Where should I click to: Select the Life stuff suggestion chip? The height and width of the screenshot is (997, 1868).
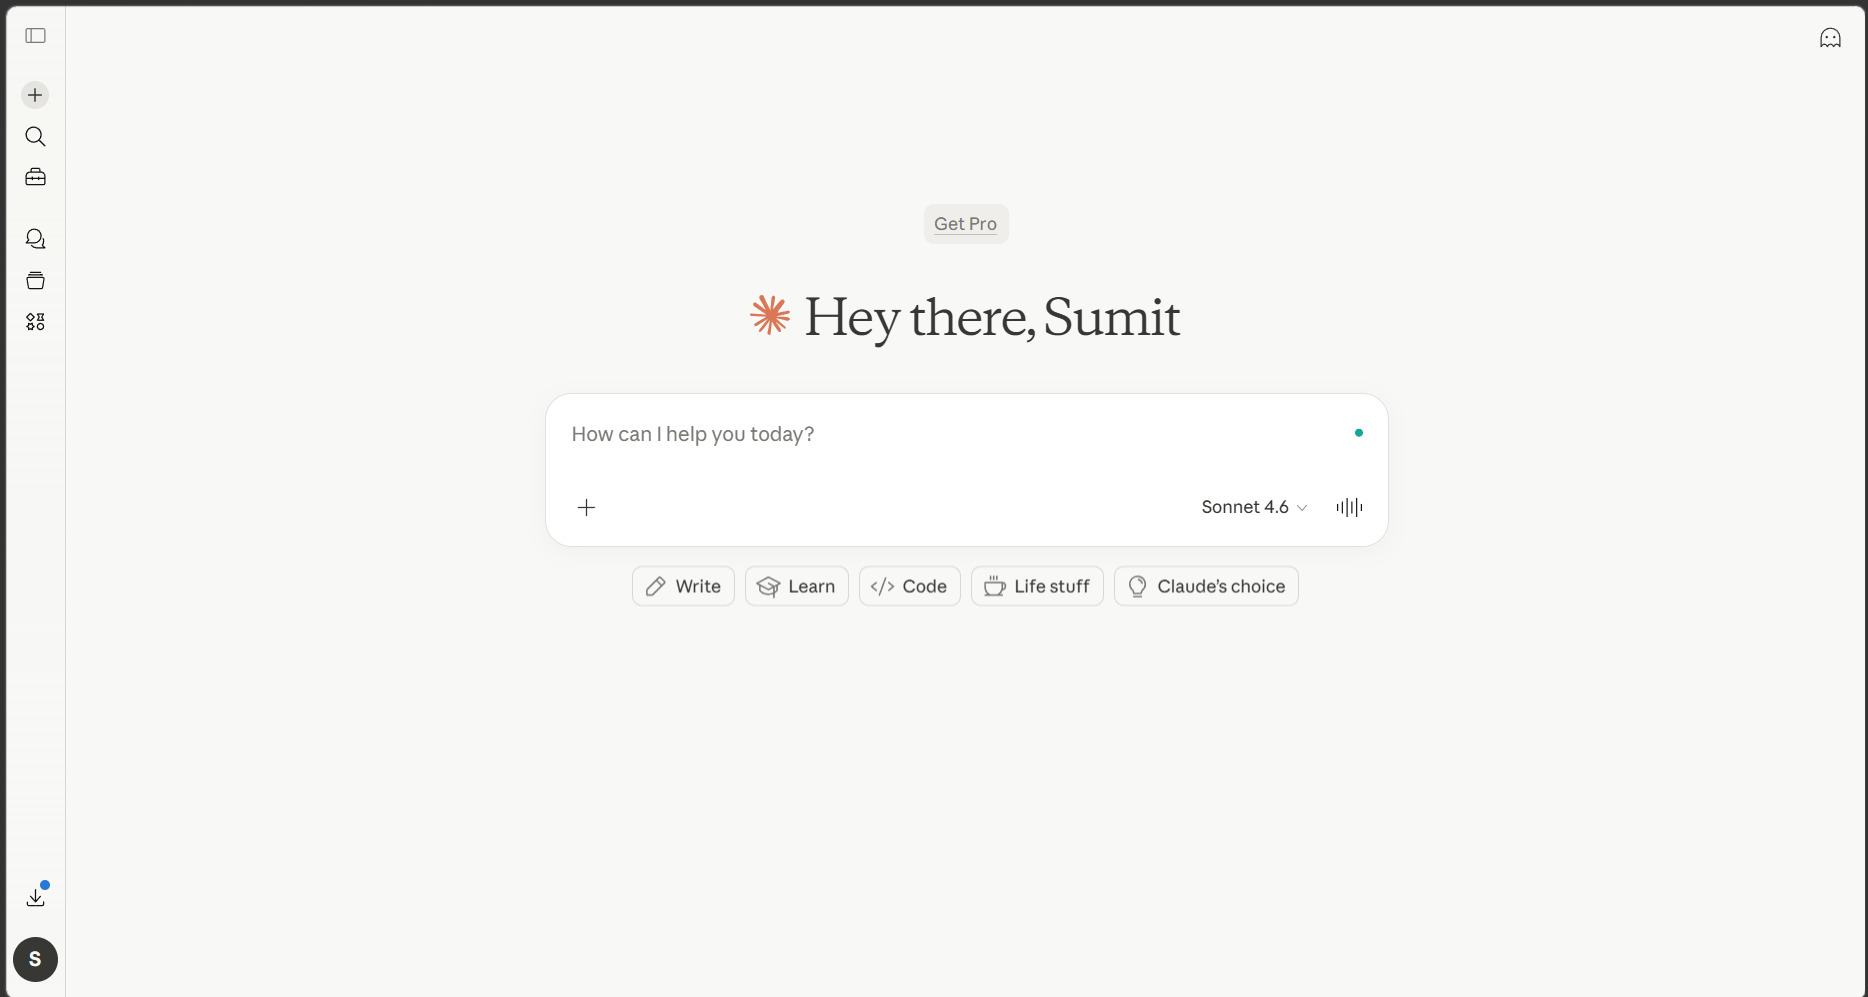click(x=1037, y=586)
